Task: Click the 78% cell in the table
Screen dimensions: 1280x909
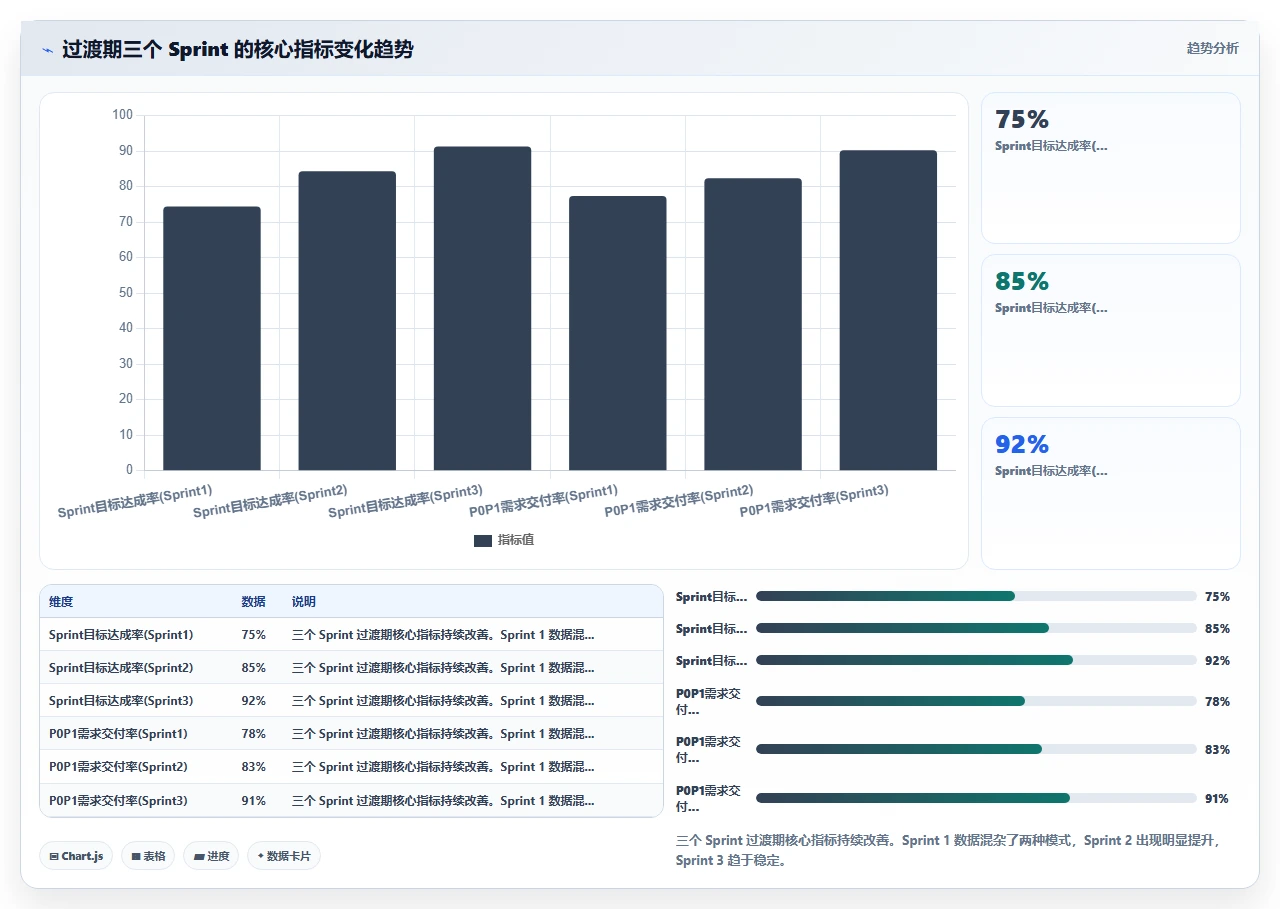Action: pyautogui.click(x=253, y=734)
